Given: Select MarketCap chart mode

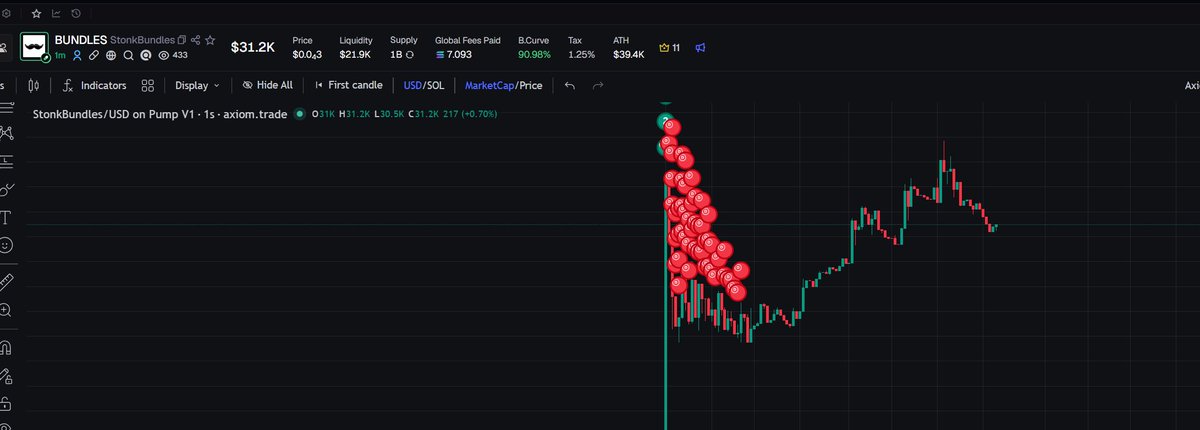Looking at the screenshot, I should 489,85.
